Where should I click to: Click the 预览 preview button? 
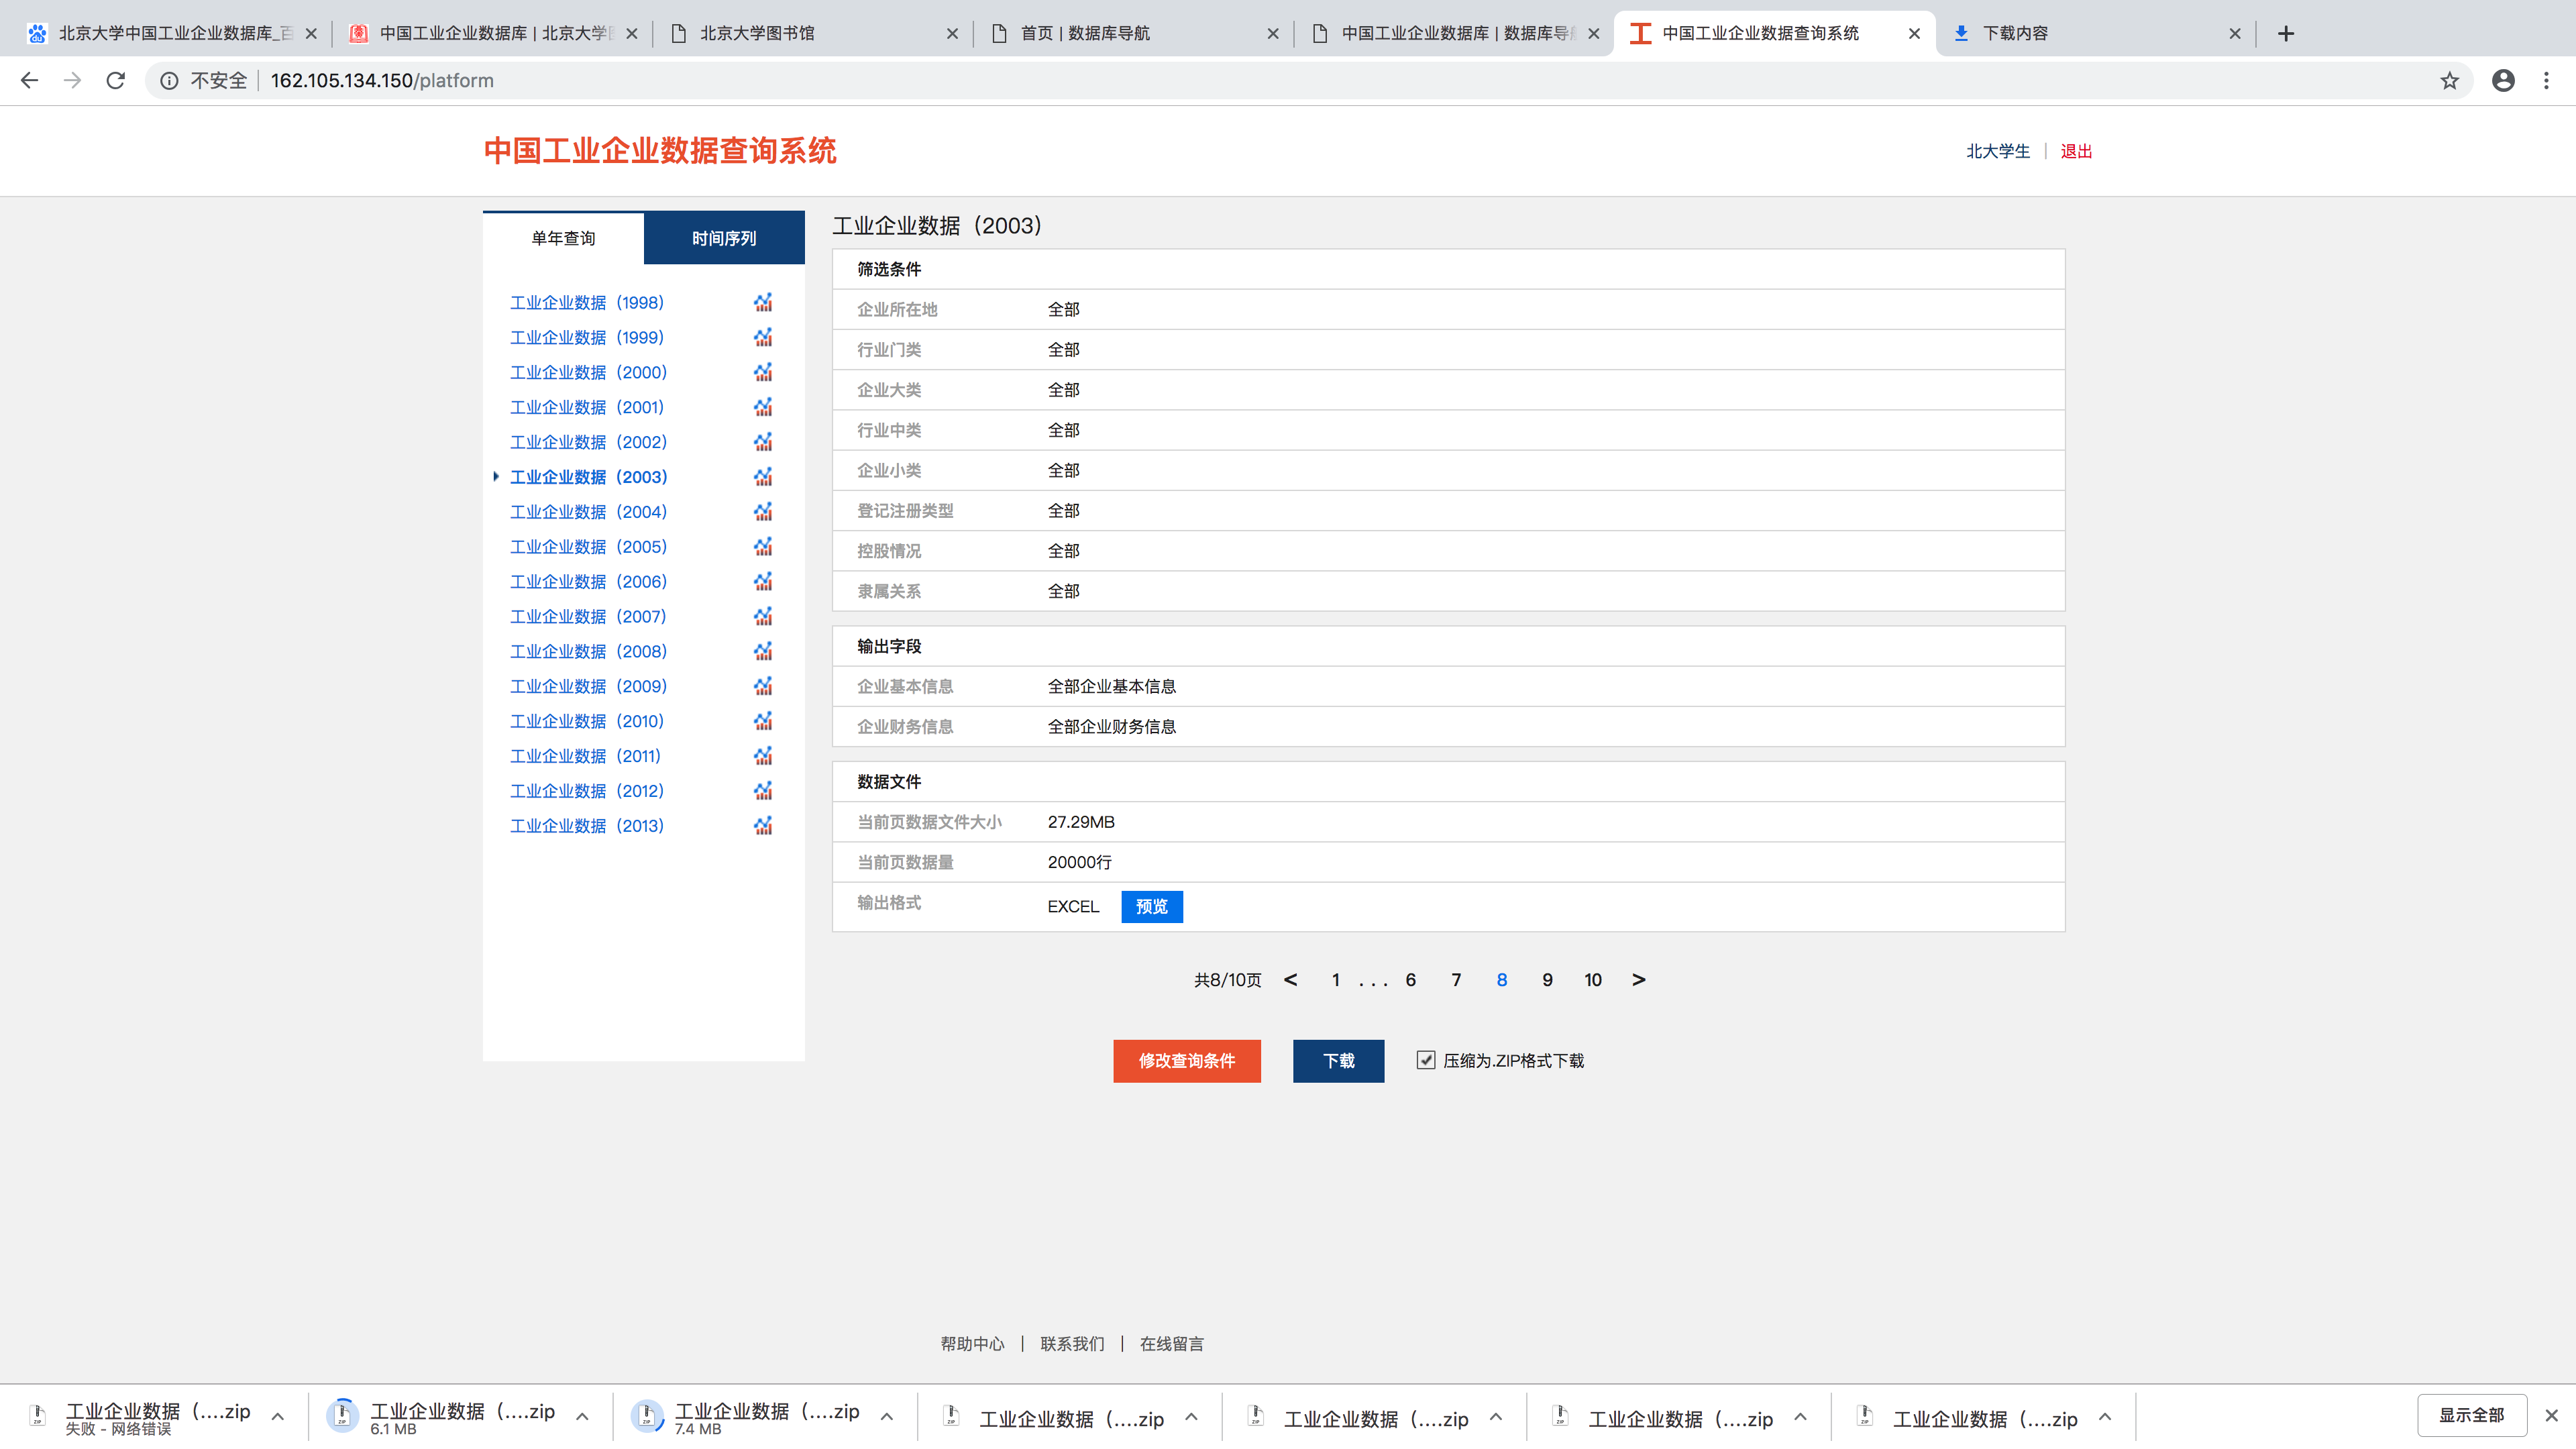[1151, 906]
